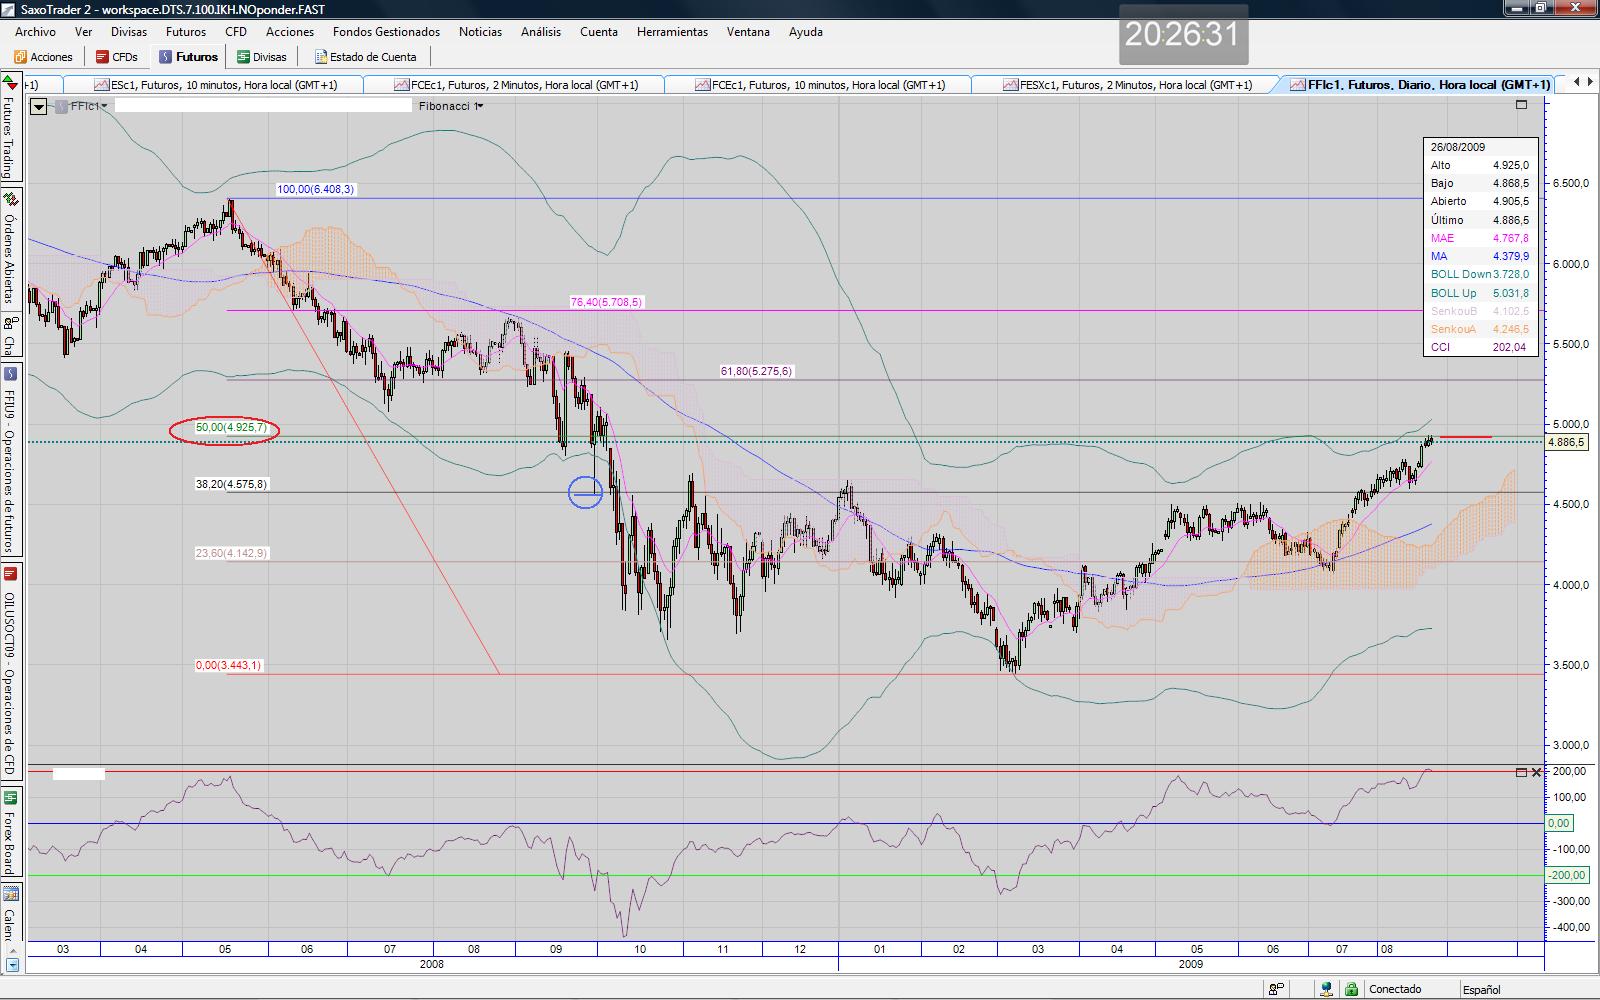Open the Fibonacci 1 dropdown
Image resolution: width=1600 pixels, height=1000 pixels.
[x=451, y=106]
